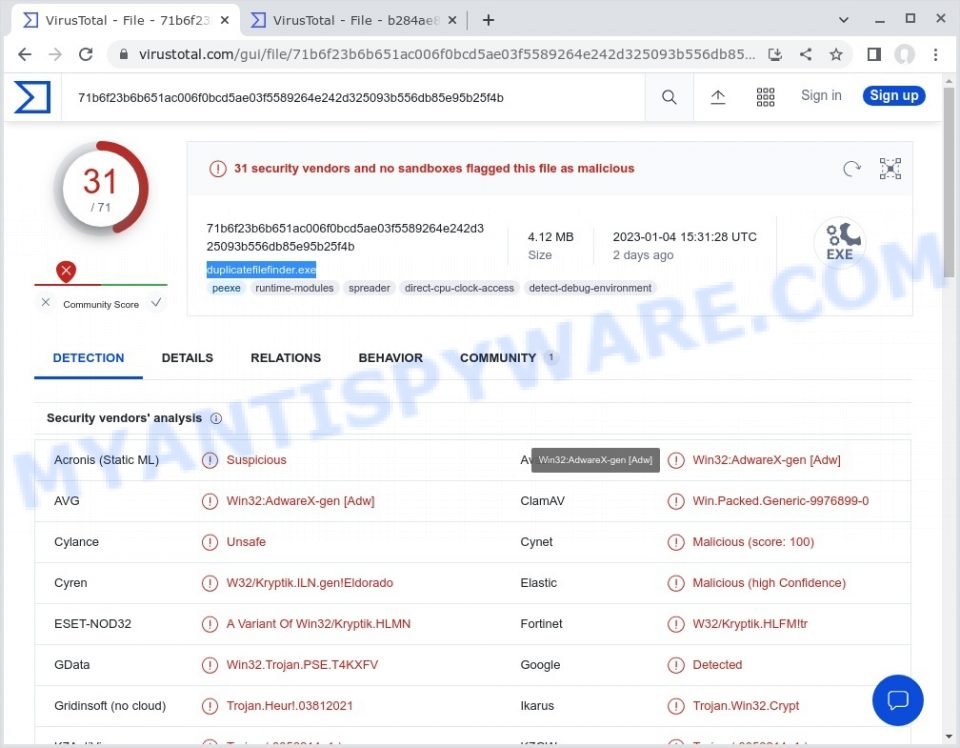Click the upload file icon

(718, 97)
